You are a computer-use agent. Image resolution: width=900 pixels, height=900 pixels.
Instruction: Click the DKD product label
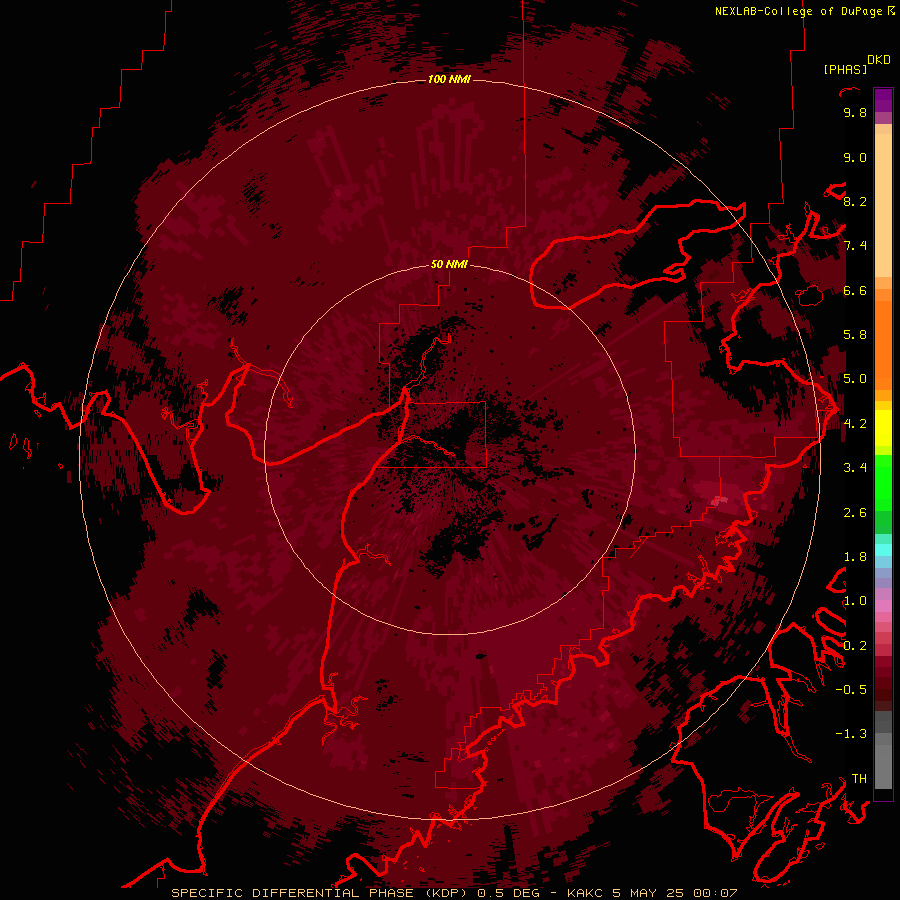coord(879,60)
